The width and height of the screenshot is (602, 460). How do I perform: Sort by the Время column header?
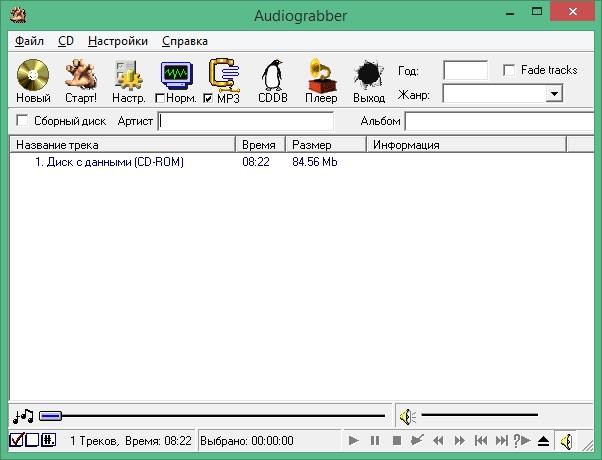tap(260, 145)
